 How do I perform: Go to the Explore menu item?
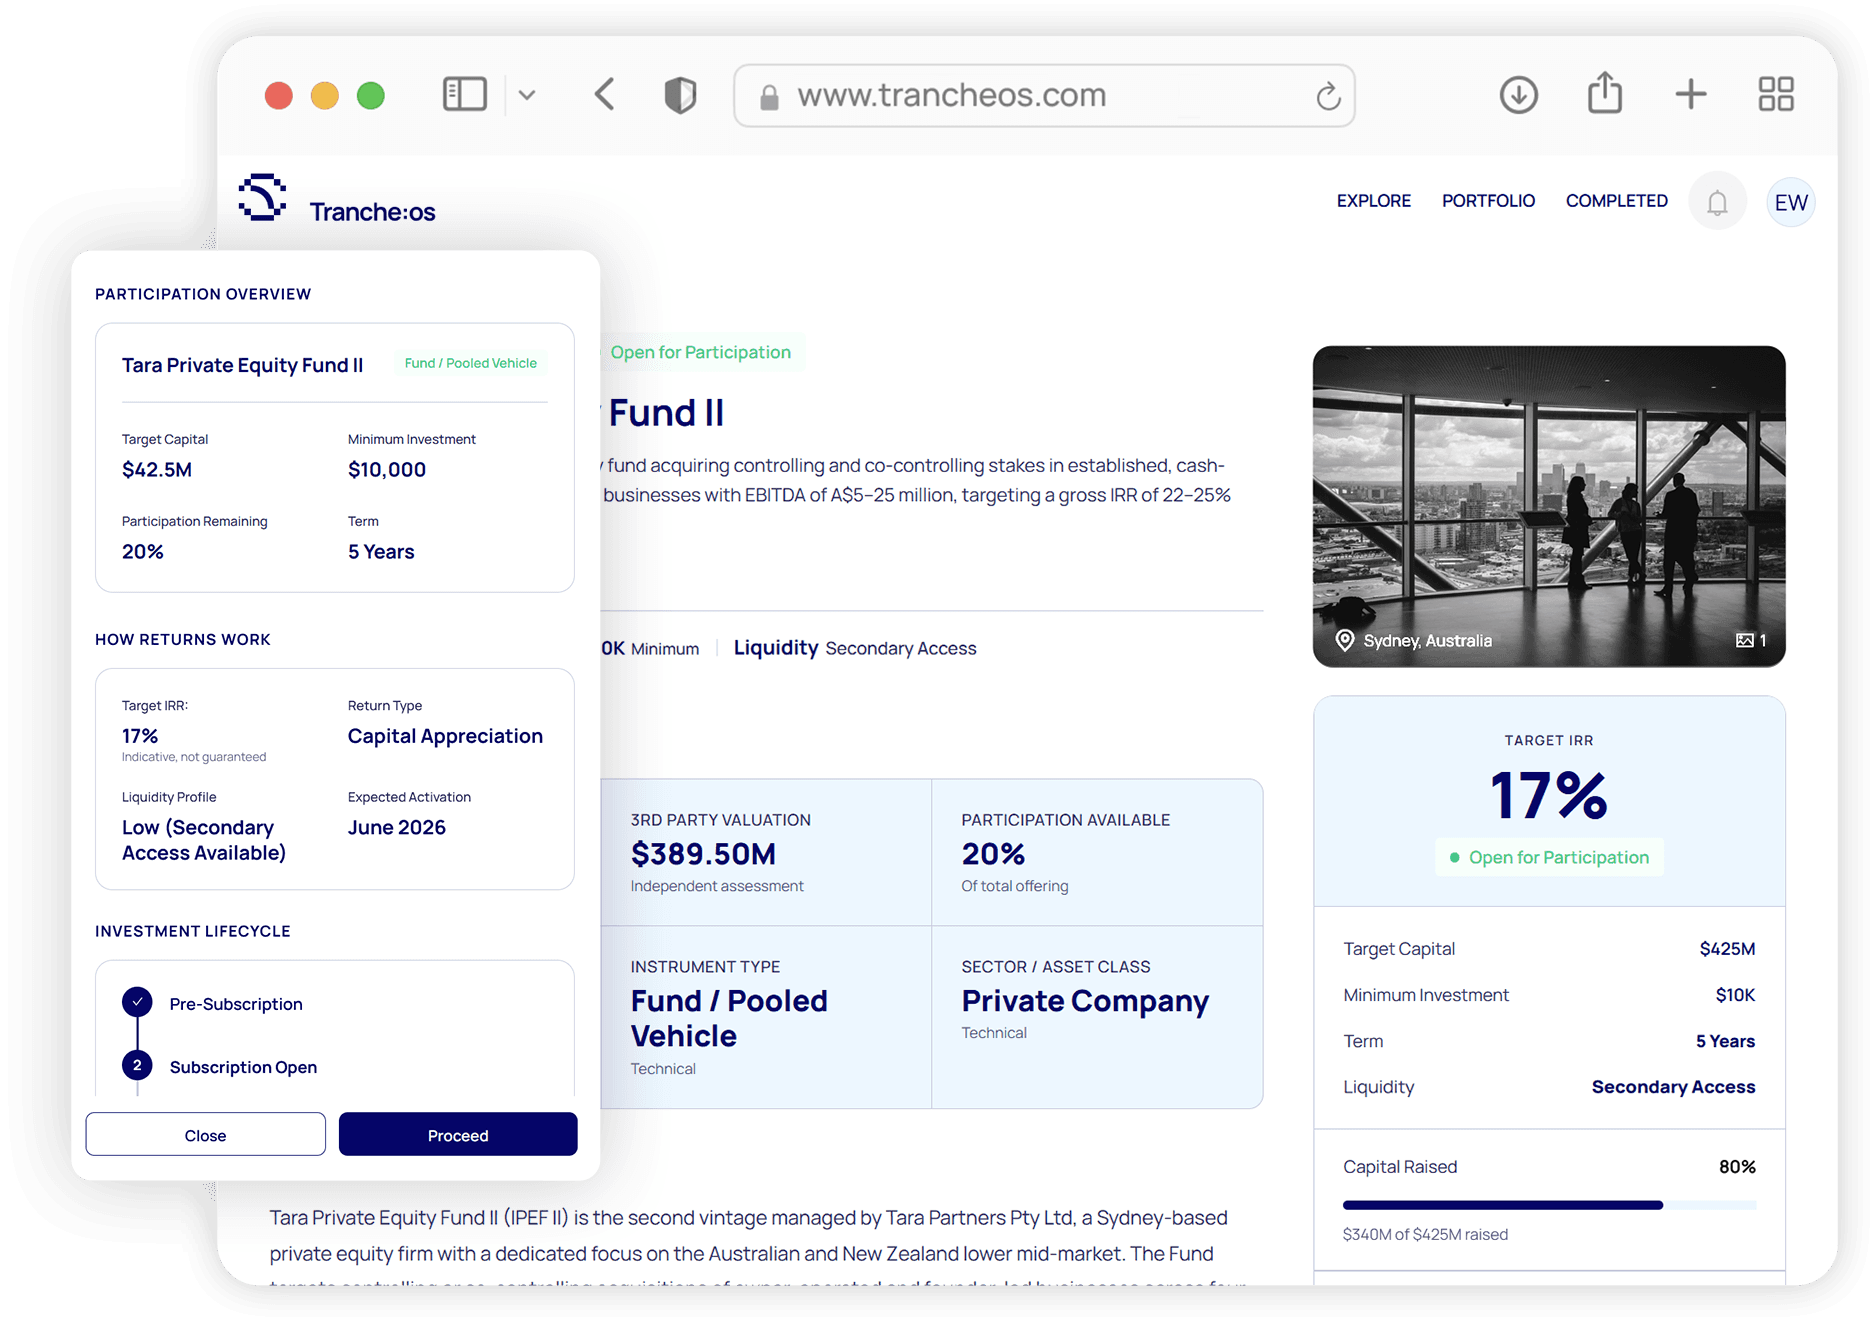(x=1373, y=201)
